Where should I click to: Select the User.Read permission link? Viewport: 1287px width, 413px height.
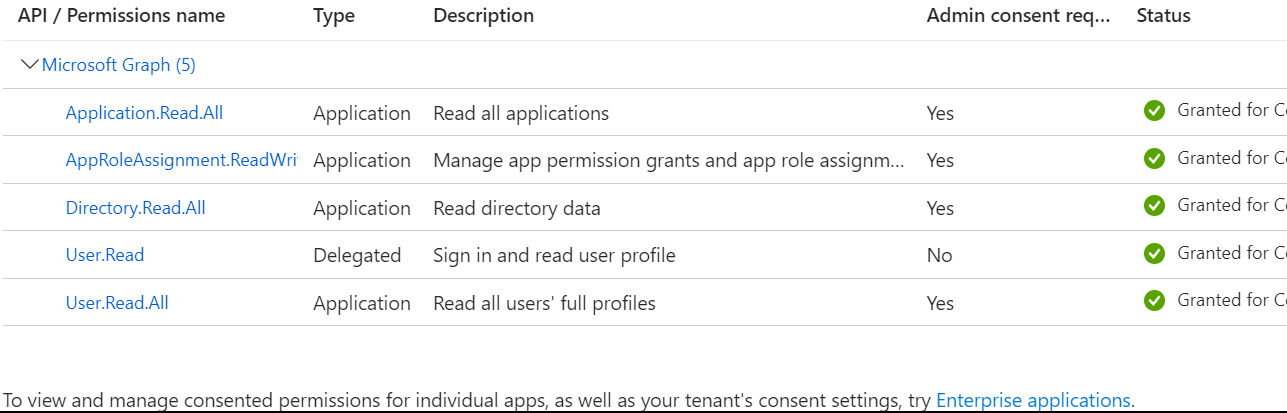pyautogui.click(x=105, y=255)
